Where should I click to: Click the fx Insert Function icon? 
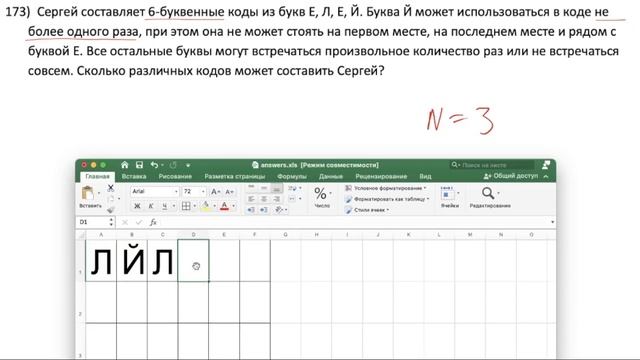click(153, 222)
